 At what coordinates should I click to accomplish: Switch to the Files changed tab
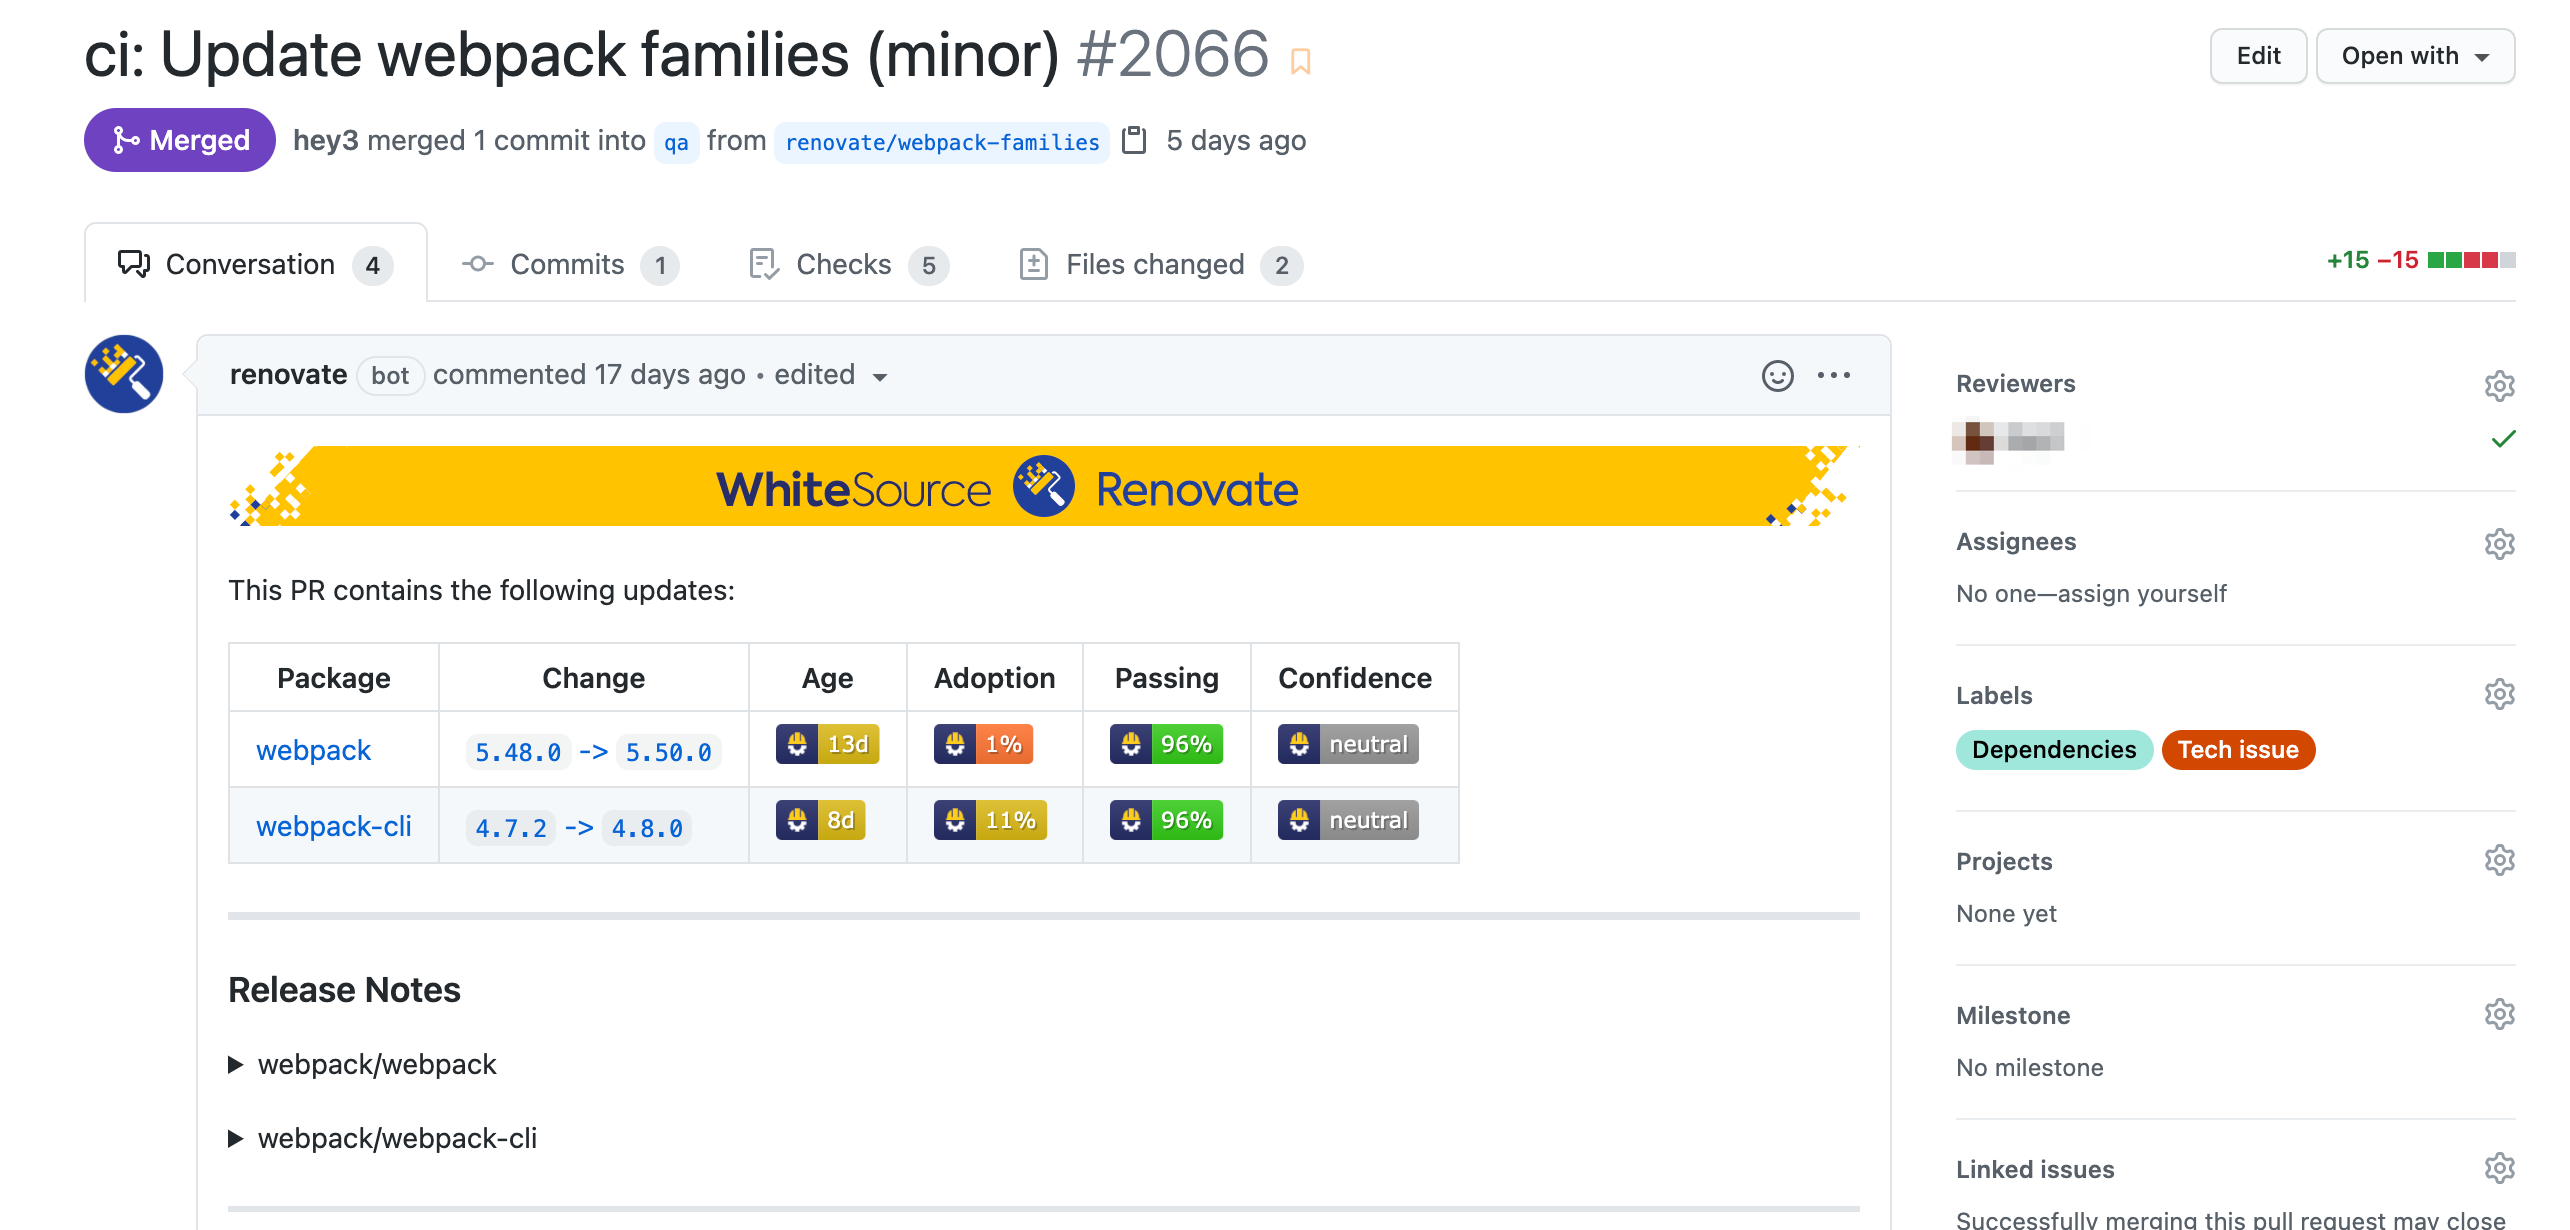[x=1156, y=265]
